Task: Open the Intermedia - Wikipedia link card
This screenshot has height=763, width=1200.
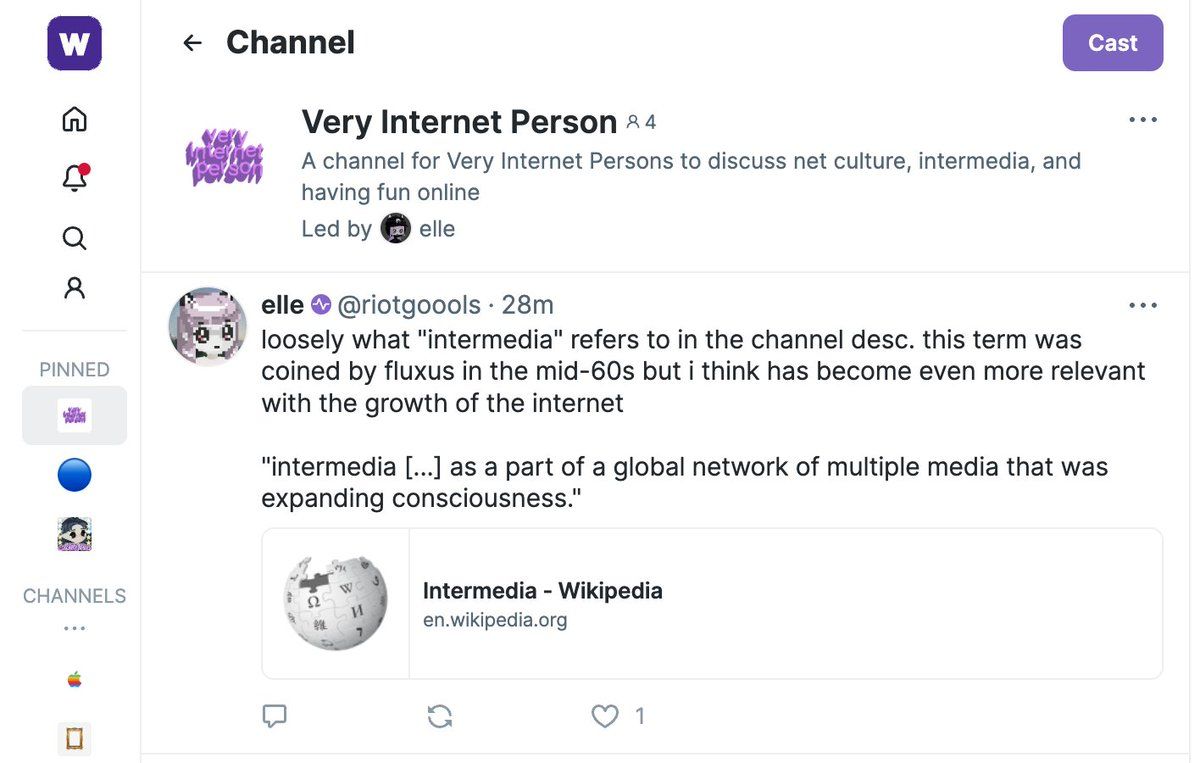Action: (x=711, y=604)
